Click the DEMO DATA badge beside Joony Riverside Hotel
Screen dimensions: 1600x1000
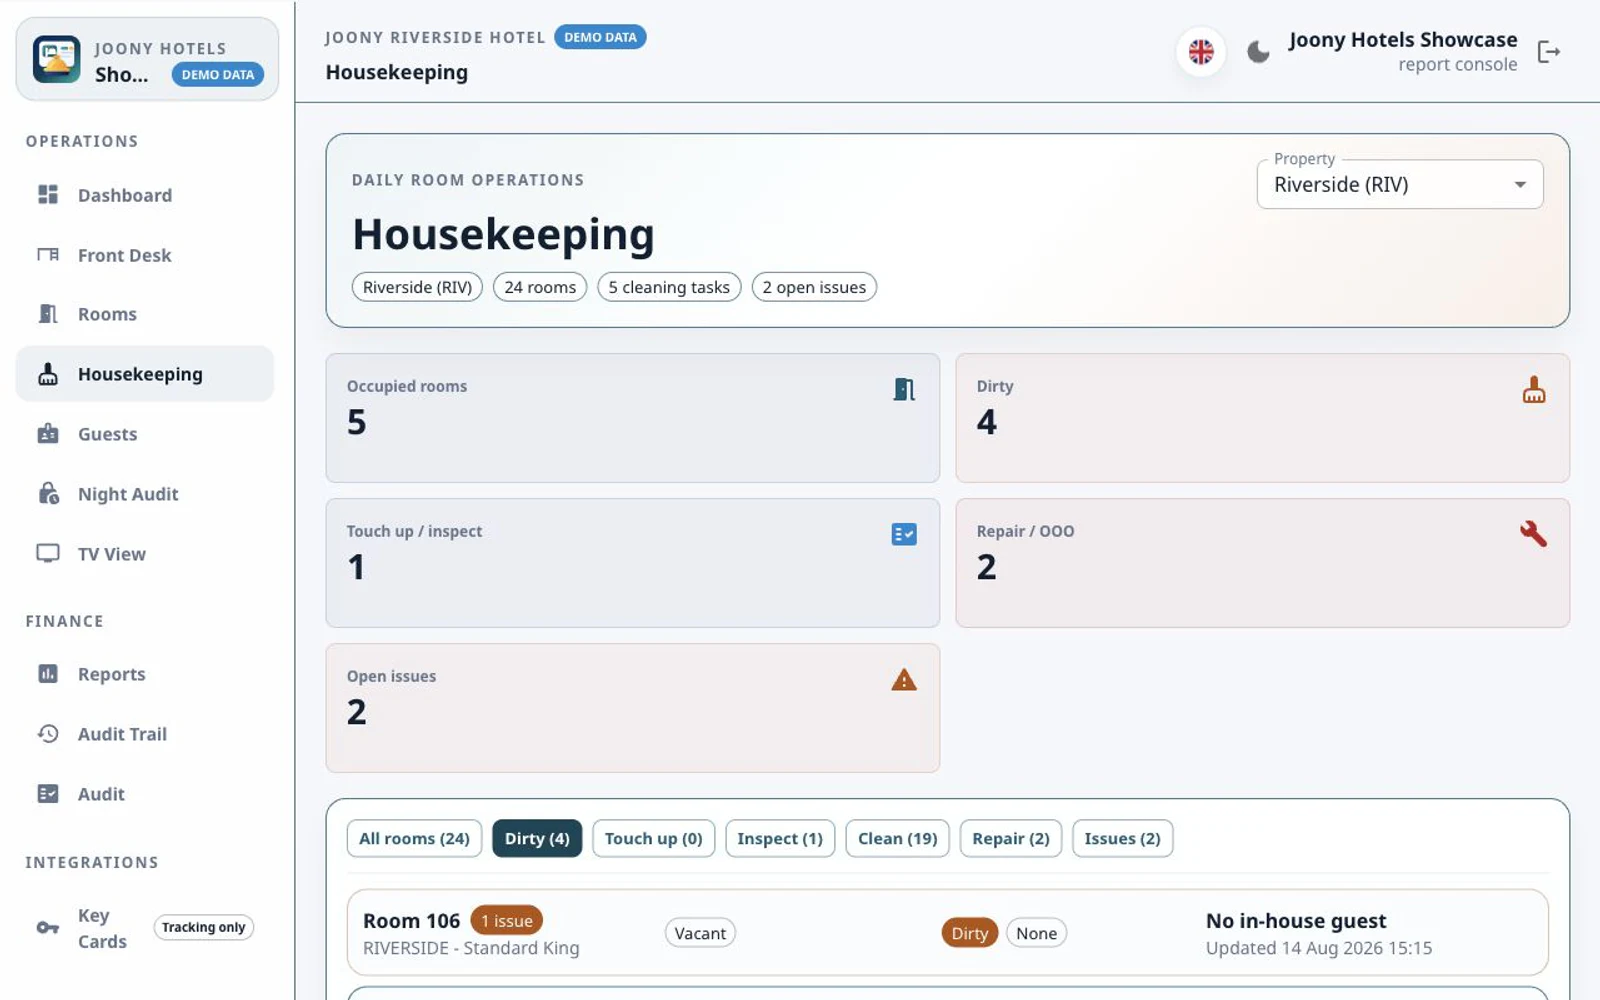(x=600, y=37)
